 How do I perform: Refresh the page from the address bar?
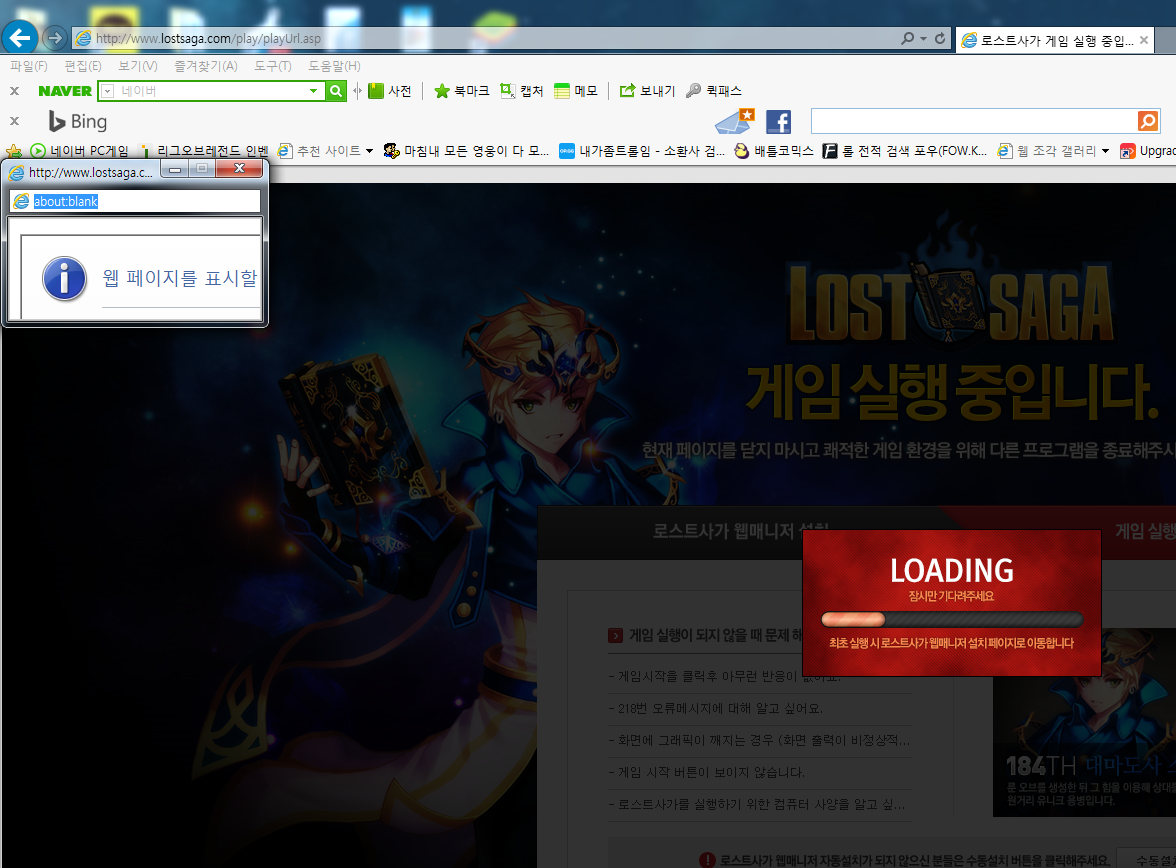pyautogui.click(x=940, y=38)
